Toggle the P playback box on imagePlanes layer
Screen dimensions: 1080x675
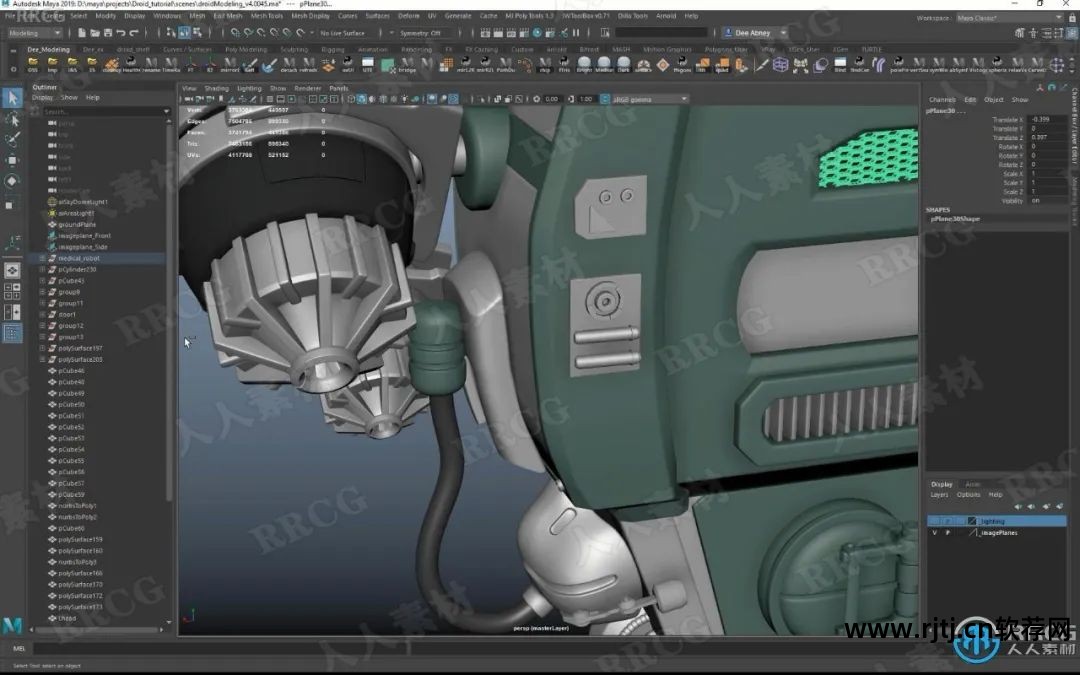point(947,533)
